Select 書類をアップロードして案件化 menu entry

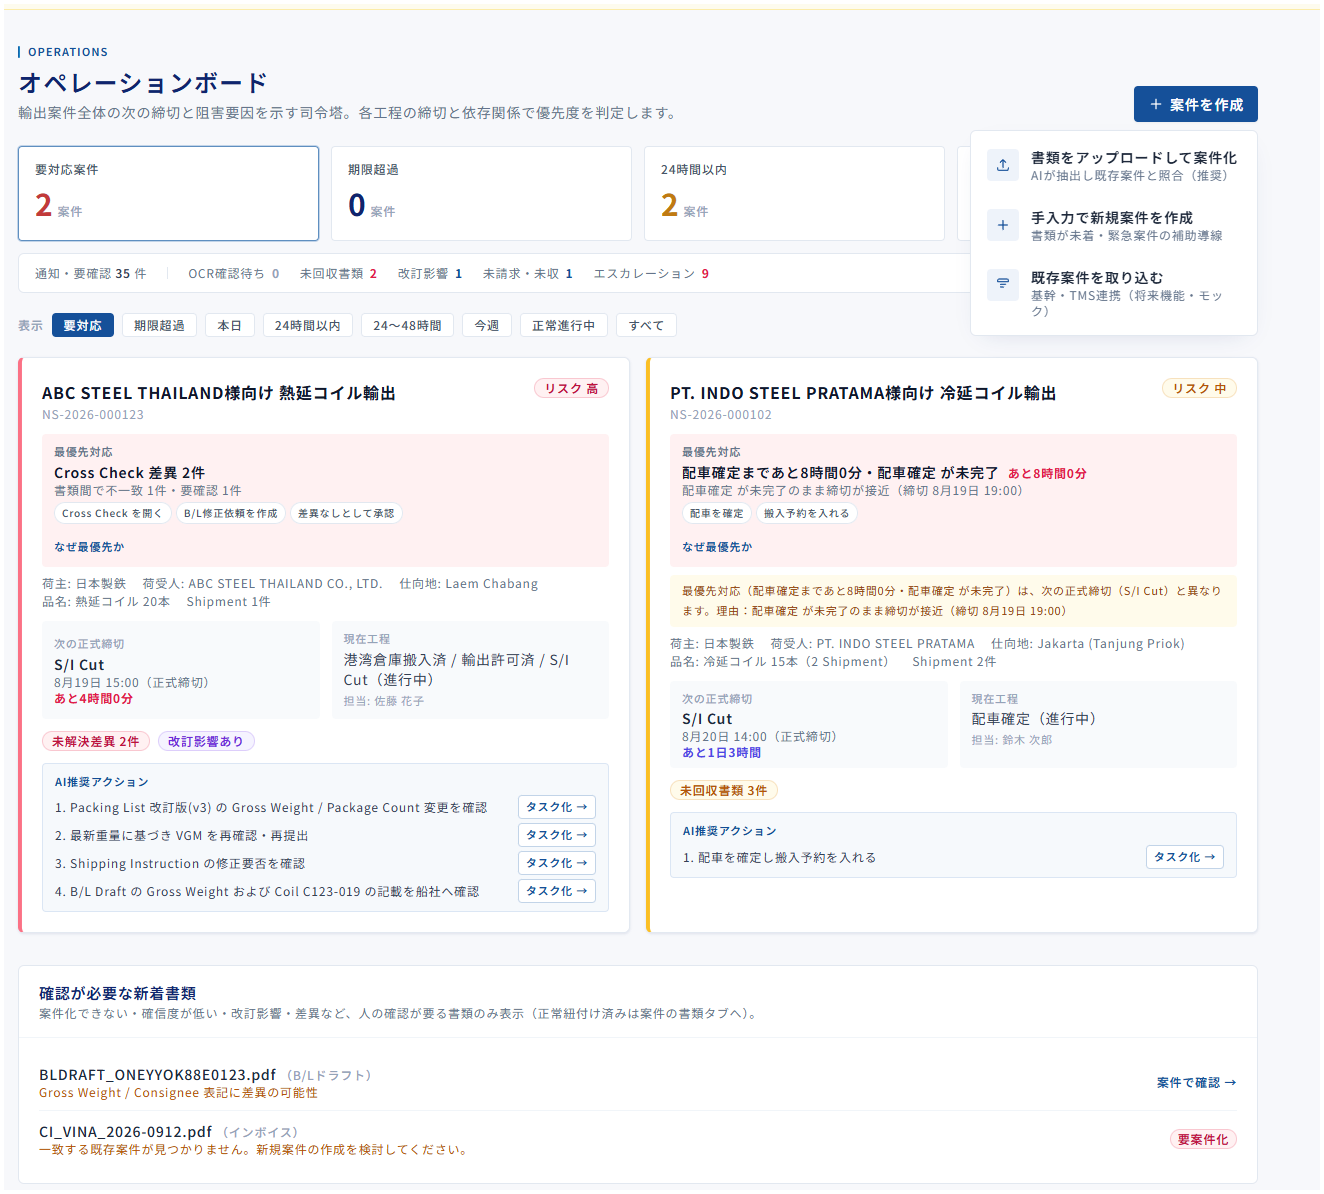(1113, 166)
